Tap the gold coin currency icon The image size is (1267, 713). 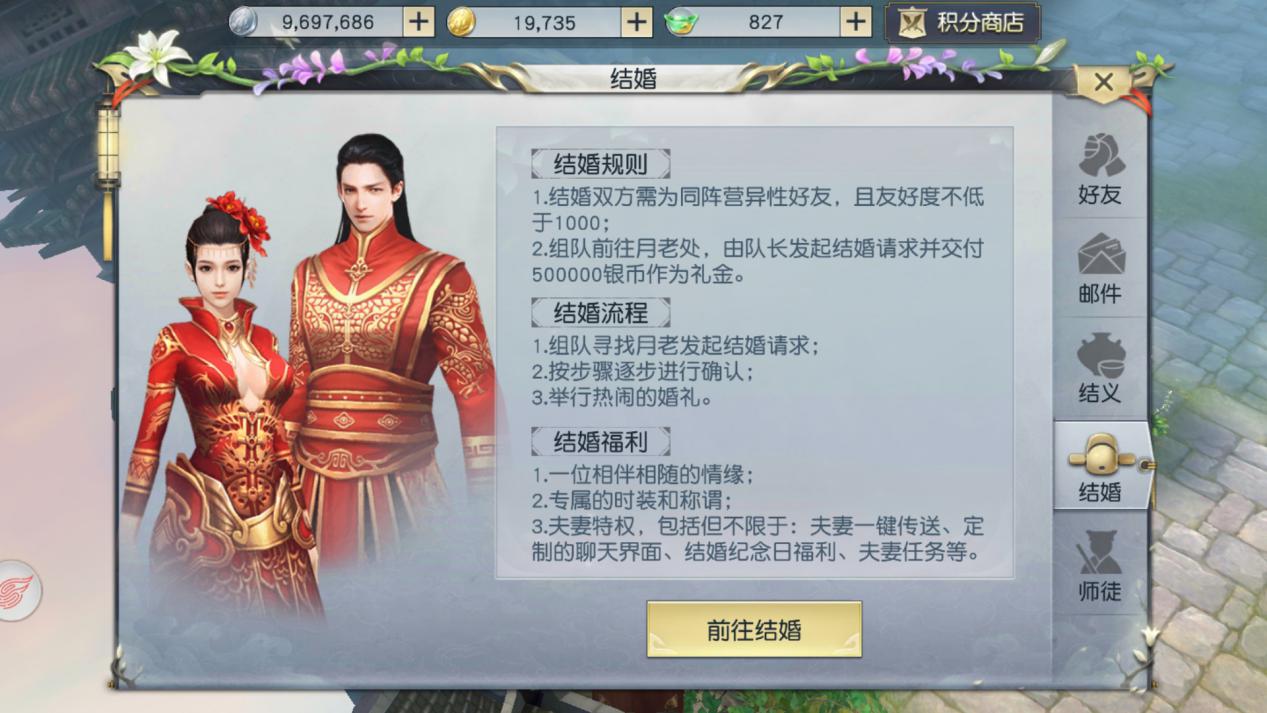tap(461, 21)
